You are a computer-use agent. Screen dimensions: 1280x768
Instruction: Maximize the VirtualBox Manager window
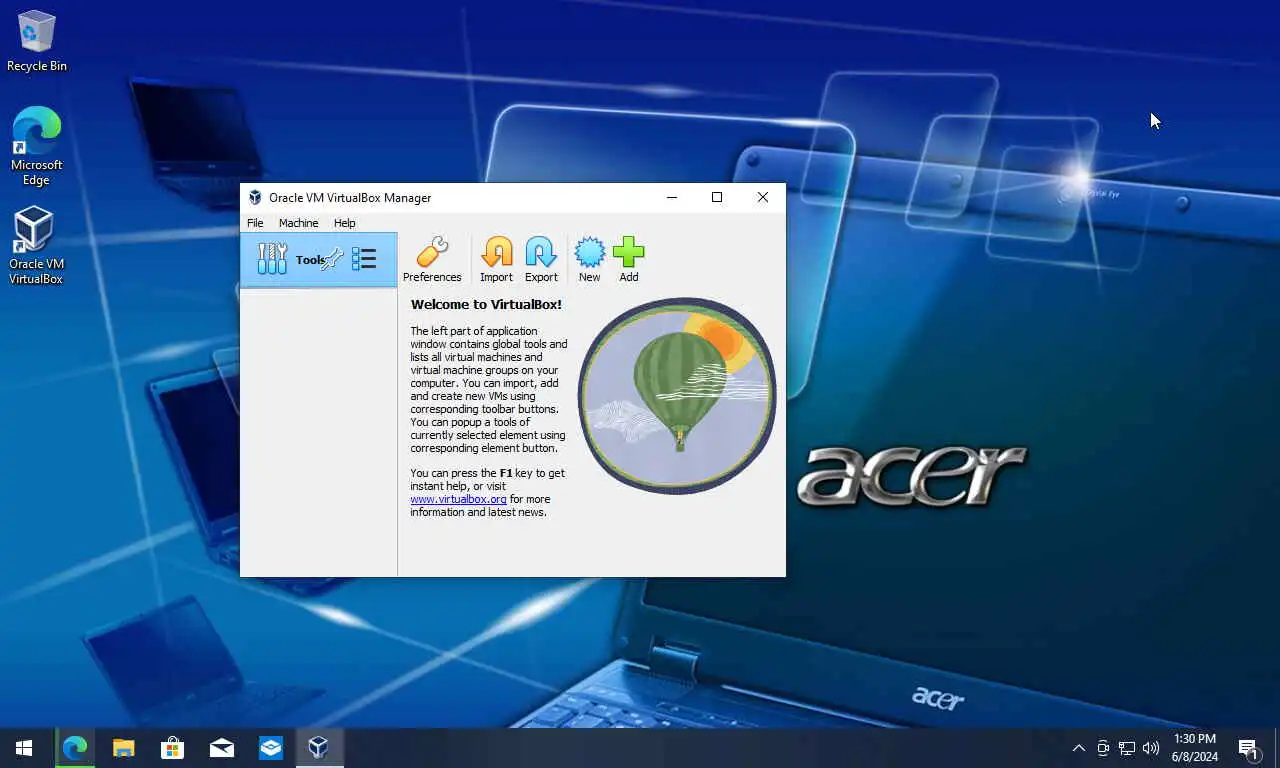click(x=717, y=198)
